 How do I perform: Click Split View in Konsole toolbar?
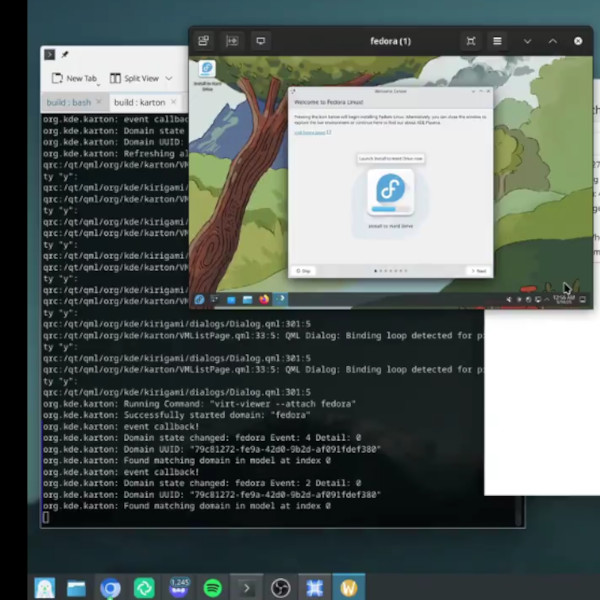134,78
